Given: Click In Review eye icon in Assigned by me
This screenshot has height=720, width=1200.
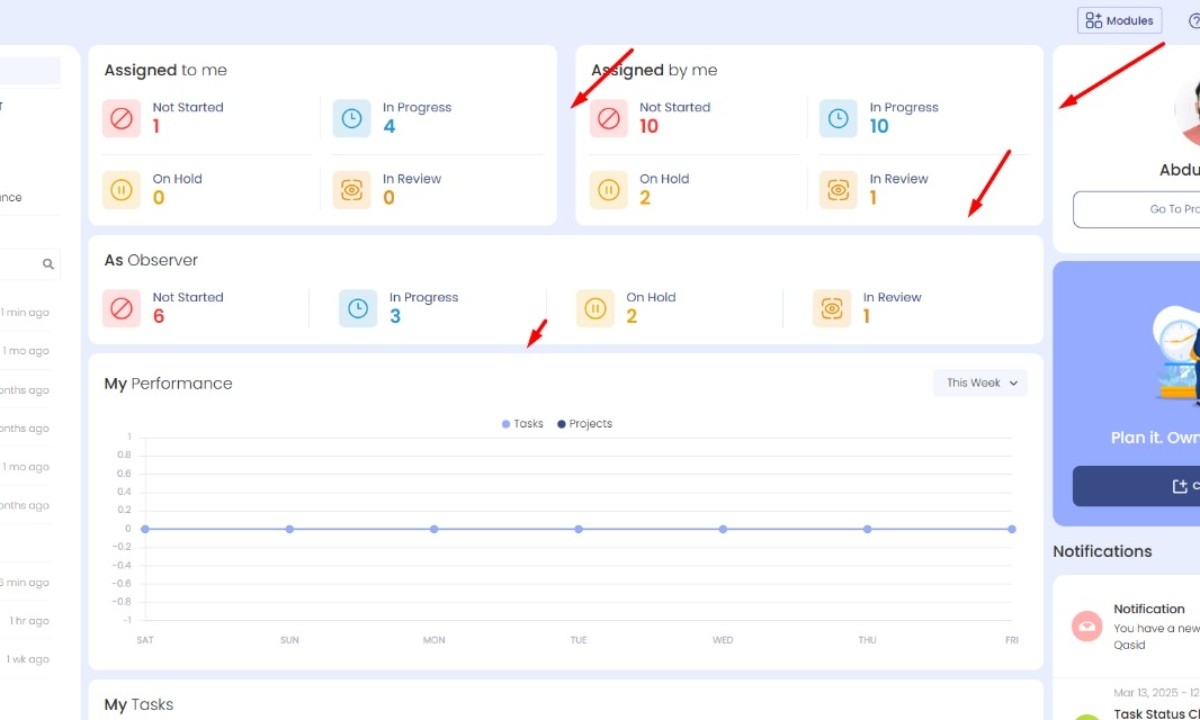Looking at the screenshot, I should tap(838, 190).
